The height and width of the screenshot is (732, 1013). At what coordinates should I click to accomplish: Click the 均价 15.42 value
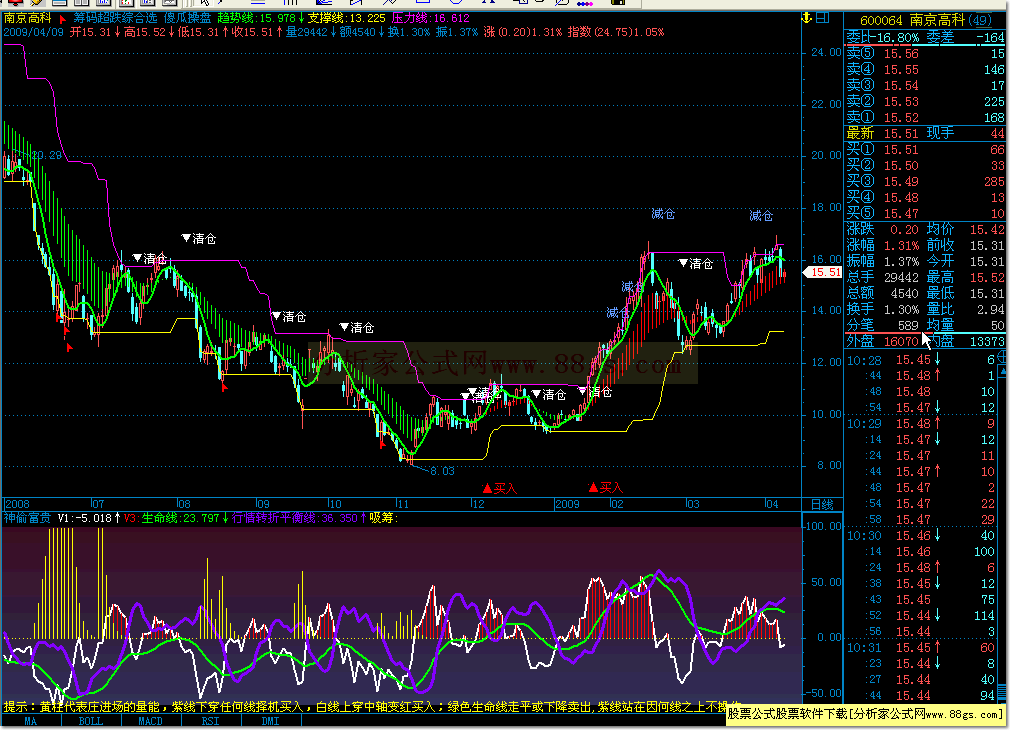click(987, 229)
